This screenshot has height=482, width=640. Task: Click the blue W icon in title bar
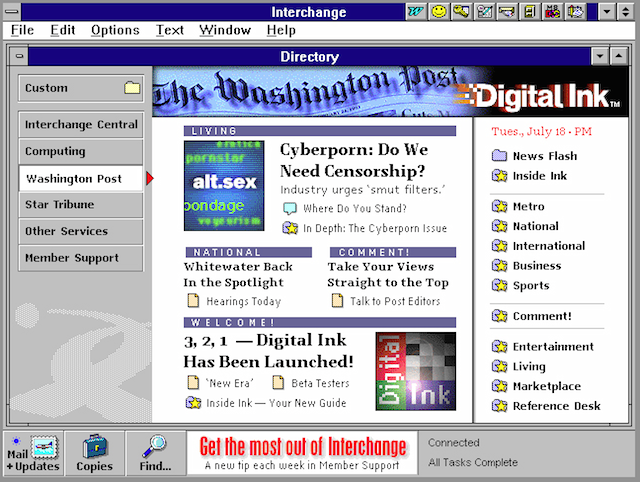(416, 12)
